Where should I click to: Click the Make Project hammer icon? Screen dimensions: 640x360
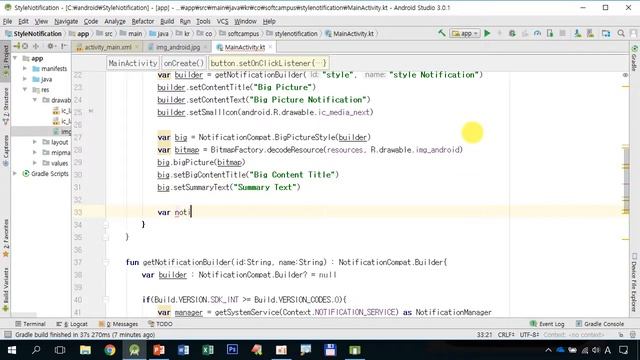click(441, 33)
